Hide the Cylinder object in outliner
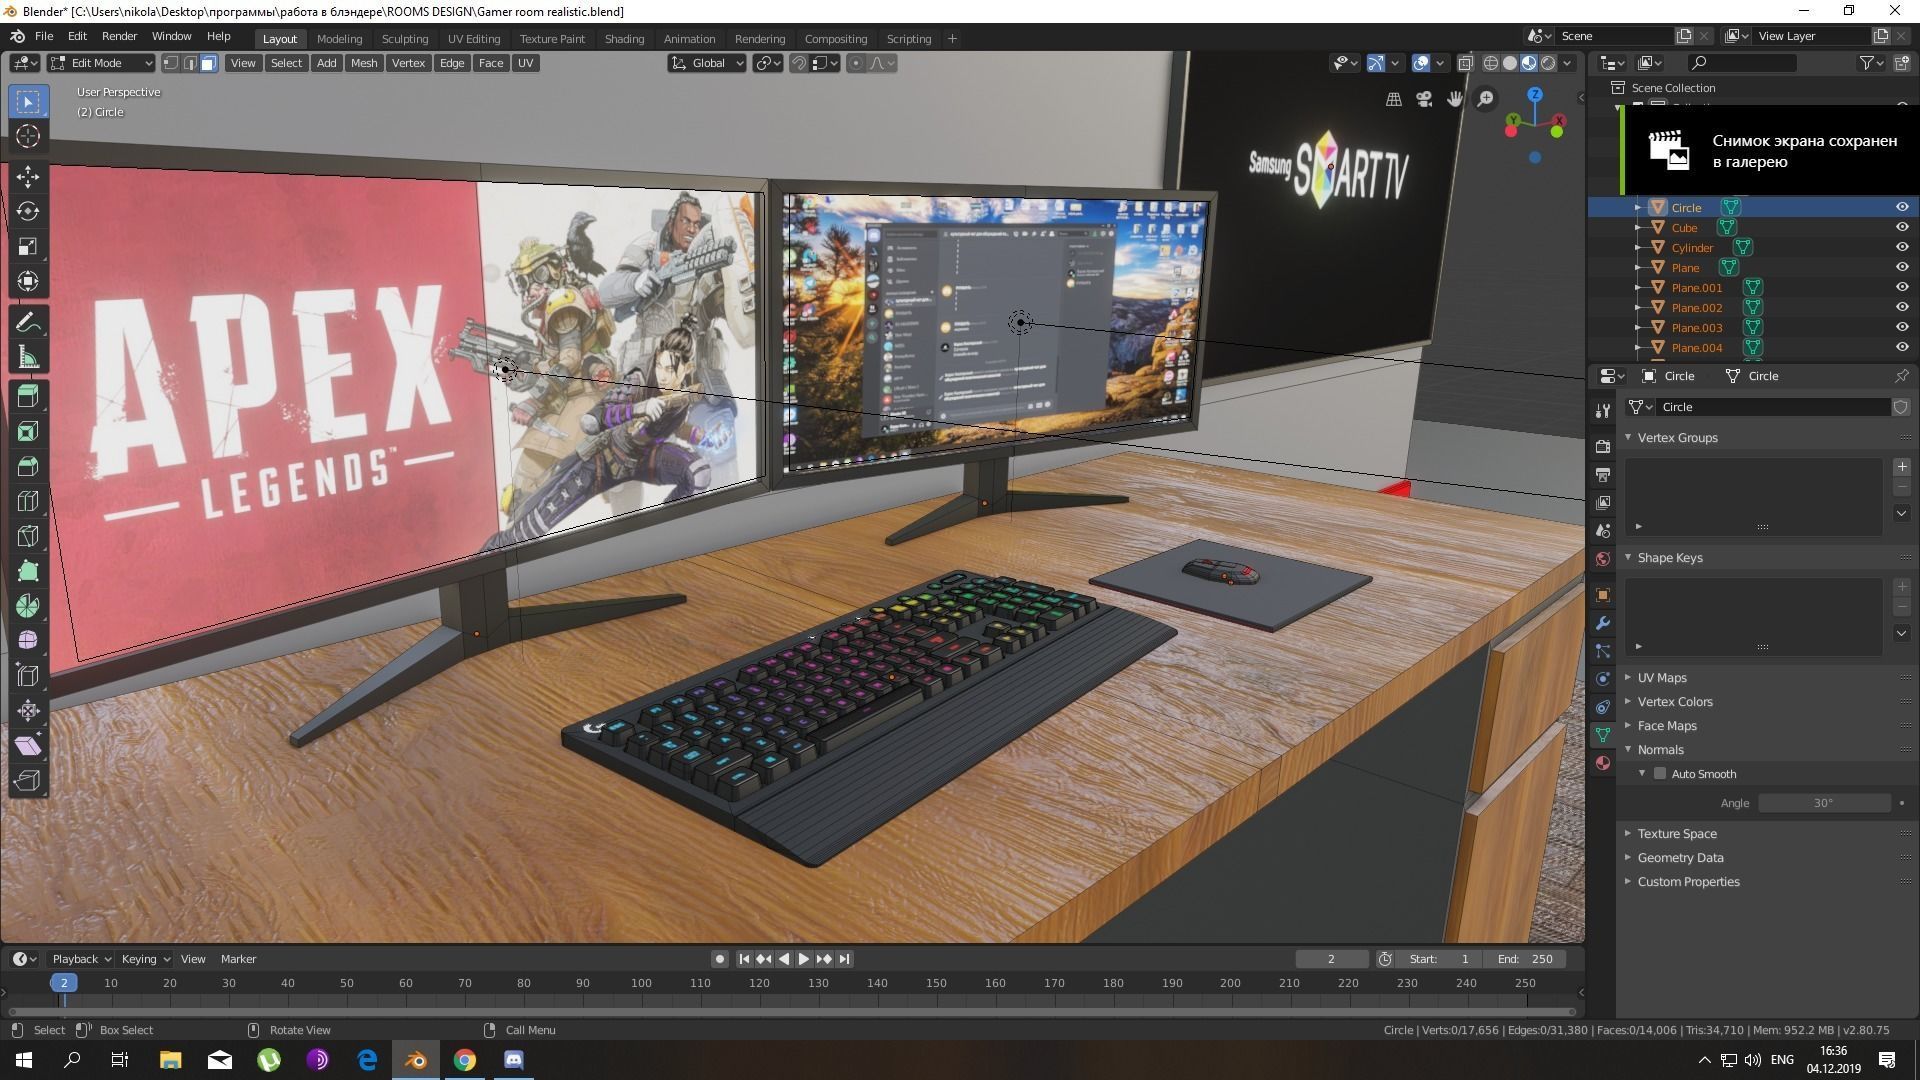Screen dimensions: 1920x1080 tap(1902, 247)
